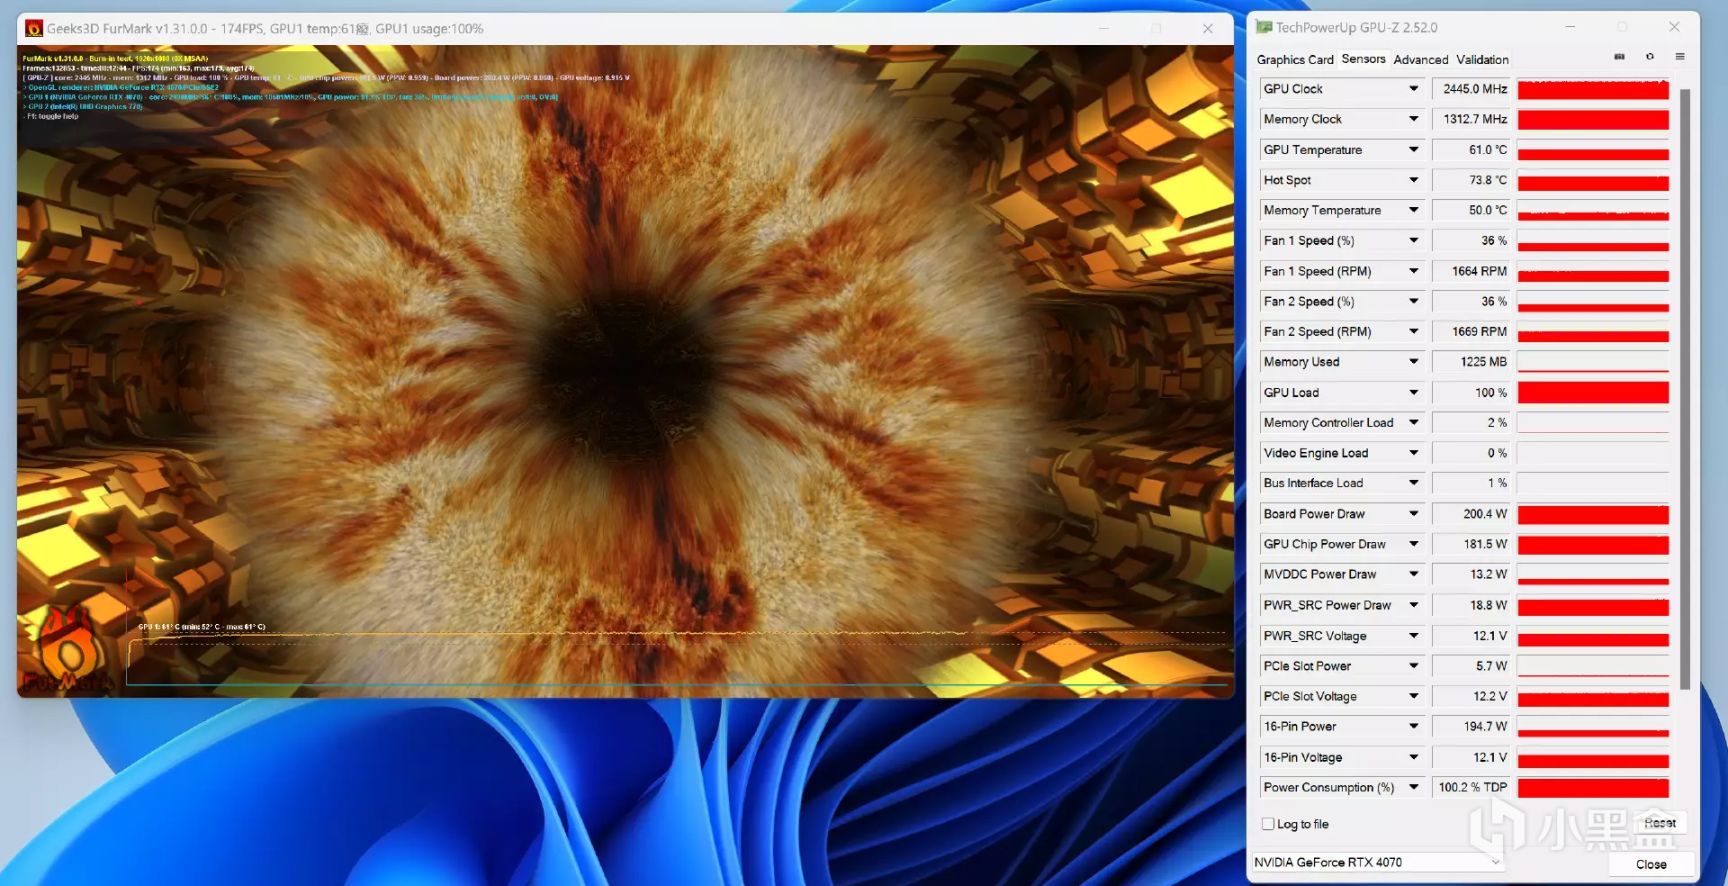1728x886 pixels.
Task: Click the GPU-Z sensors vertical scrollbar
Action: pos(1685,388)
